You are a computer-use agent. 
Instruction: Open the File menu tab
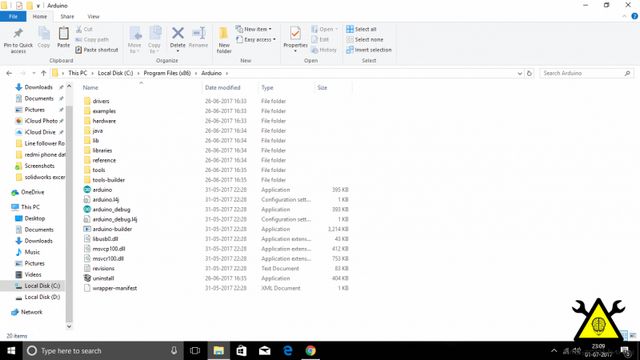[13, 16]
